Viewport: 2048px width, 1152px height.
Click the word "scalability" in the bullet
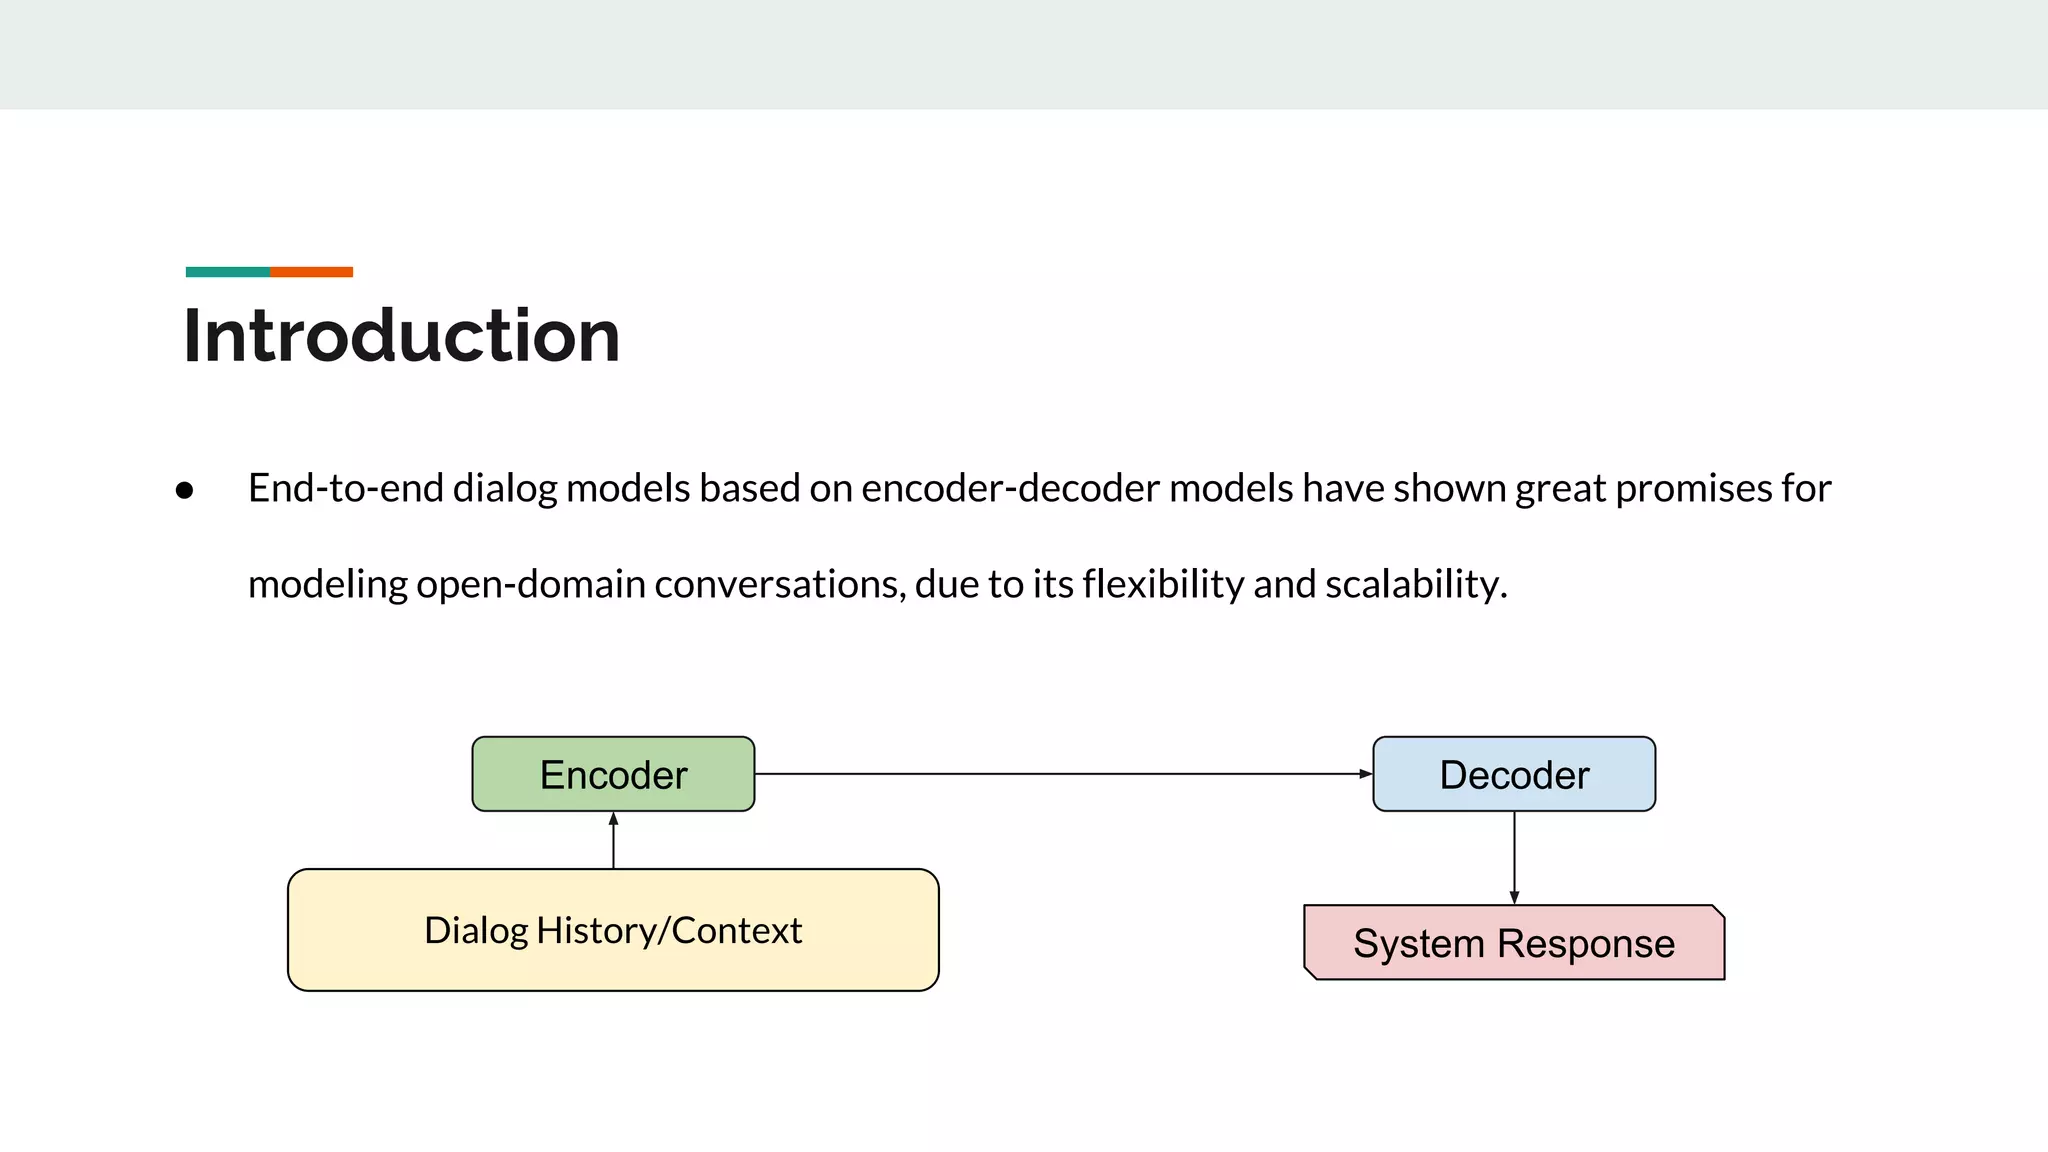coord(1413,584)
